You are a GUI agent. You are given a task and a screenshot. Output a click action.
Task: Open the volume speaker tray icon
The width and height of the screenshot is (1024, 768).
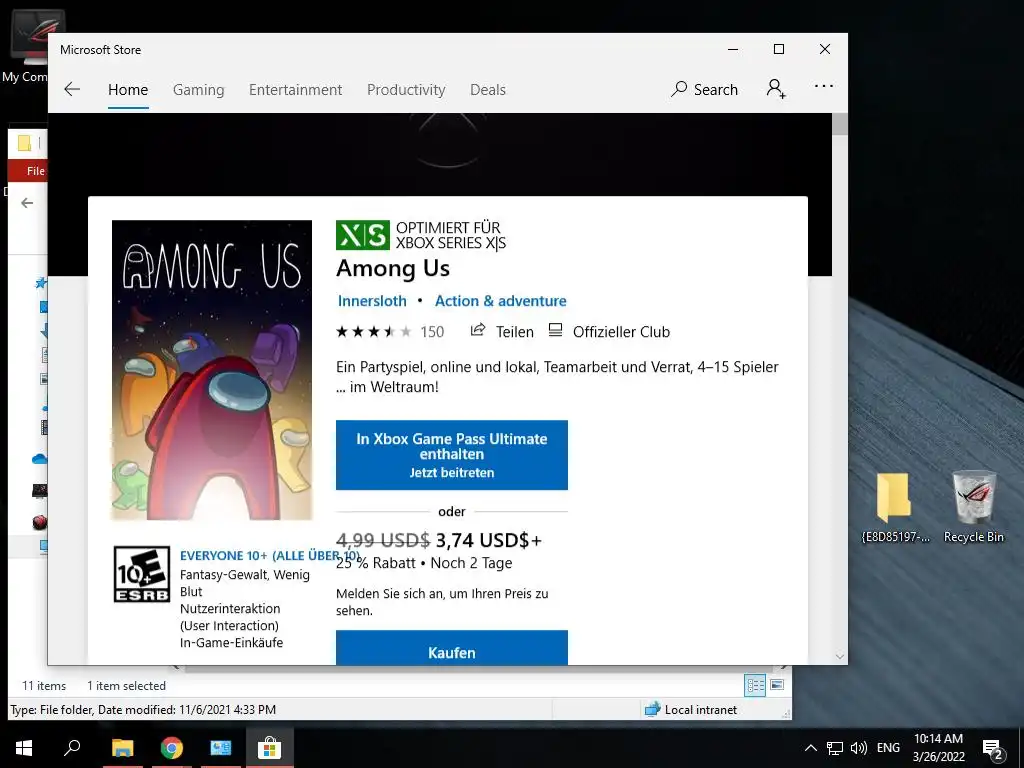pos(859,748)
